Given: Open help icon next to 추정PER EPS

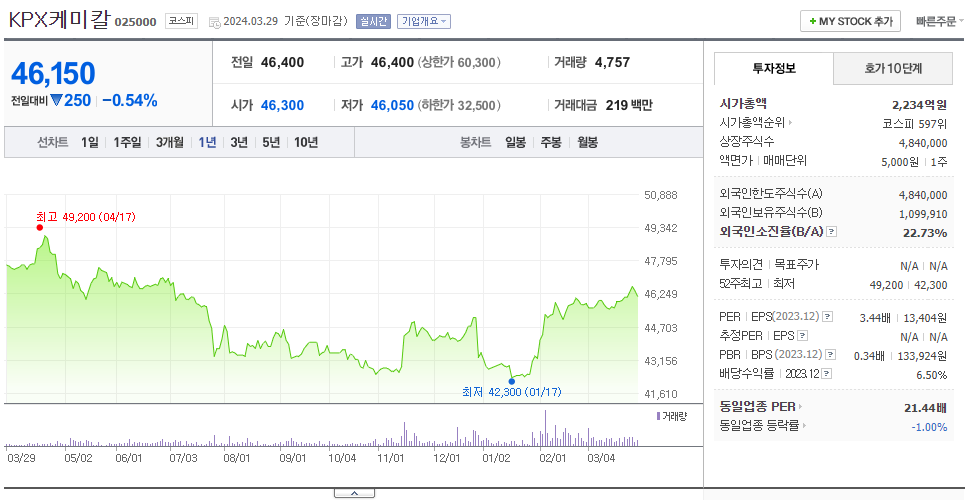Looking at the screenshot, I should (802, 336).
